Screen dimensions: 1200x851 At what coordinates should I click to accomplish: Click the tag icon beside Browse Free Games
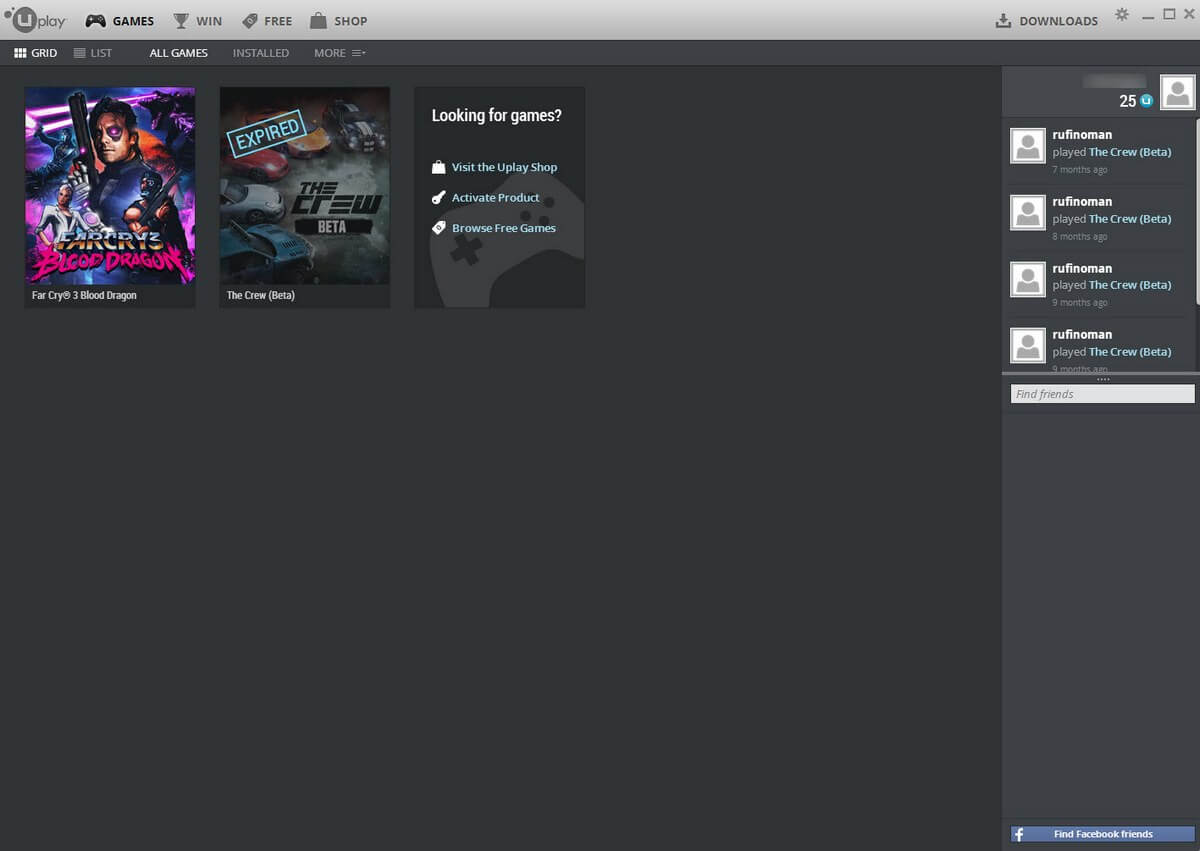click(x=438, y=228)
